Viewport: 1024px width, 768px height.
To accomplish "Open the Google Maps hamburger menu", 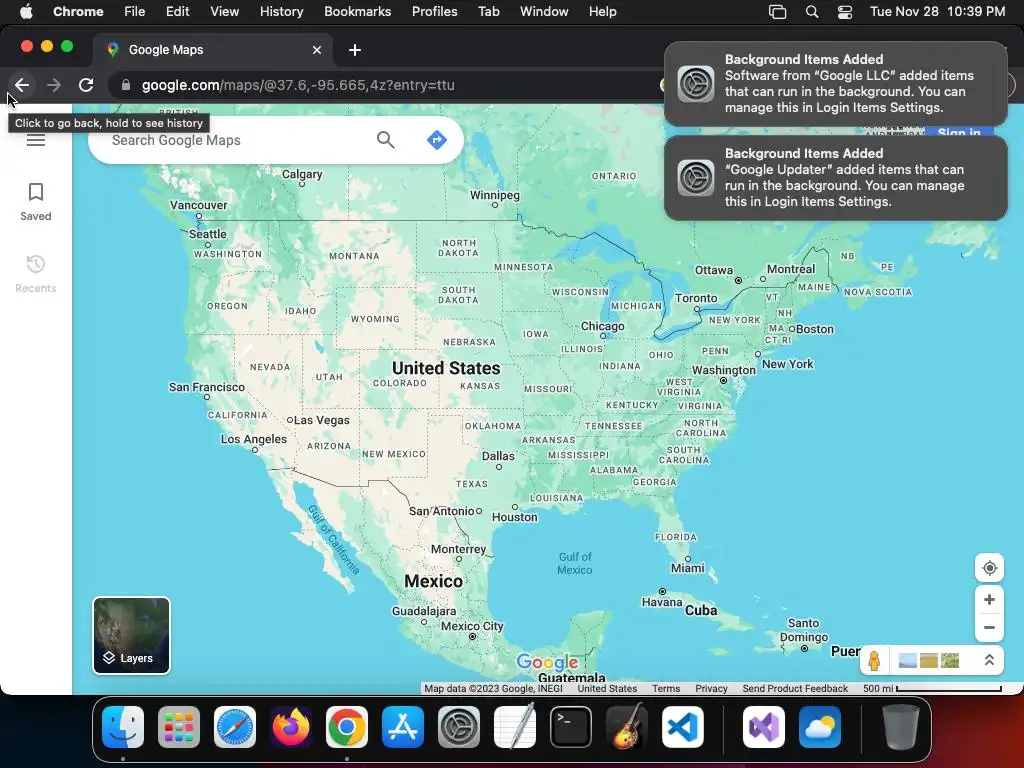I will [x=36, y=139].
